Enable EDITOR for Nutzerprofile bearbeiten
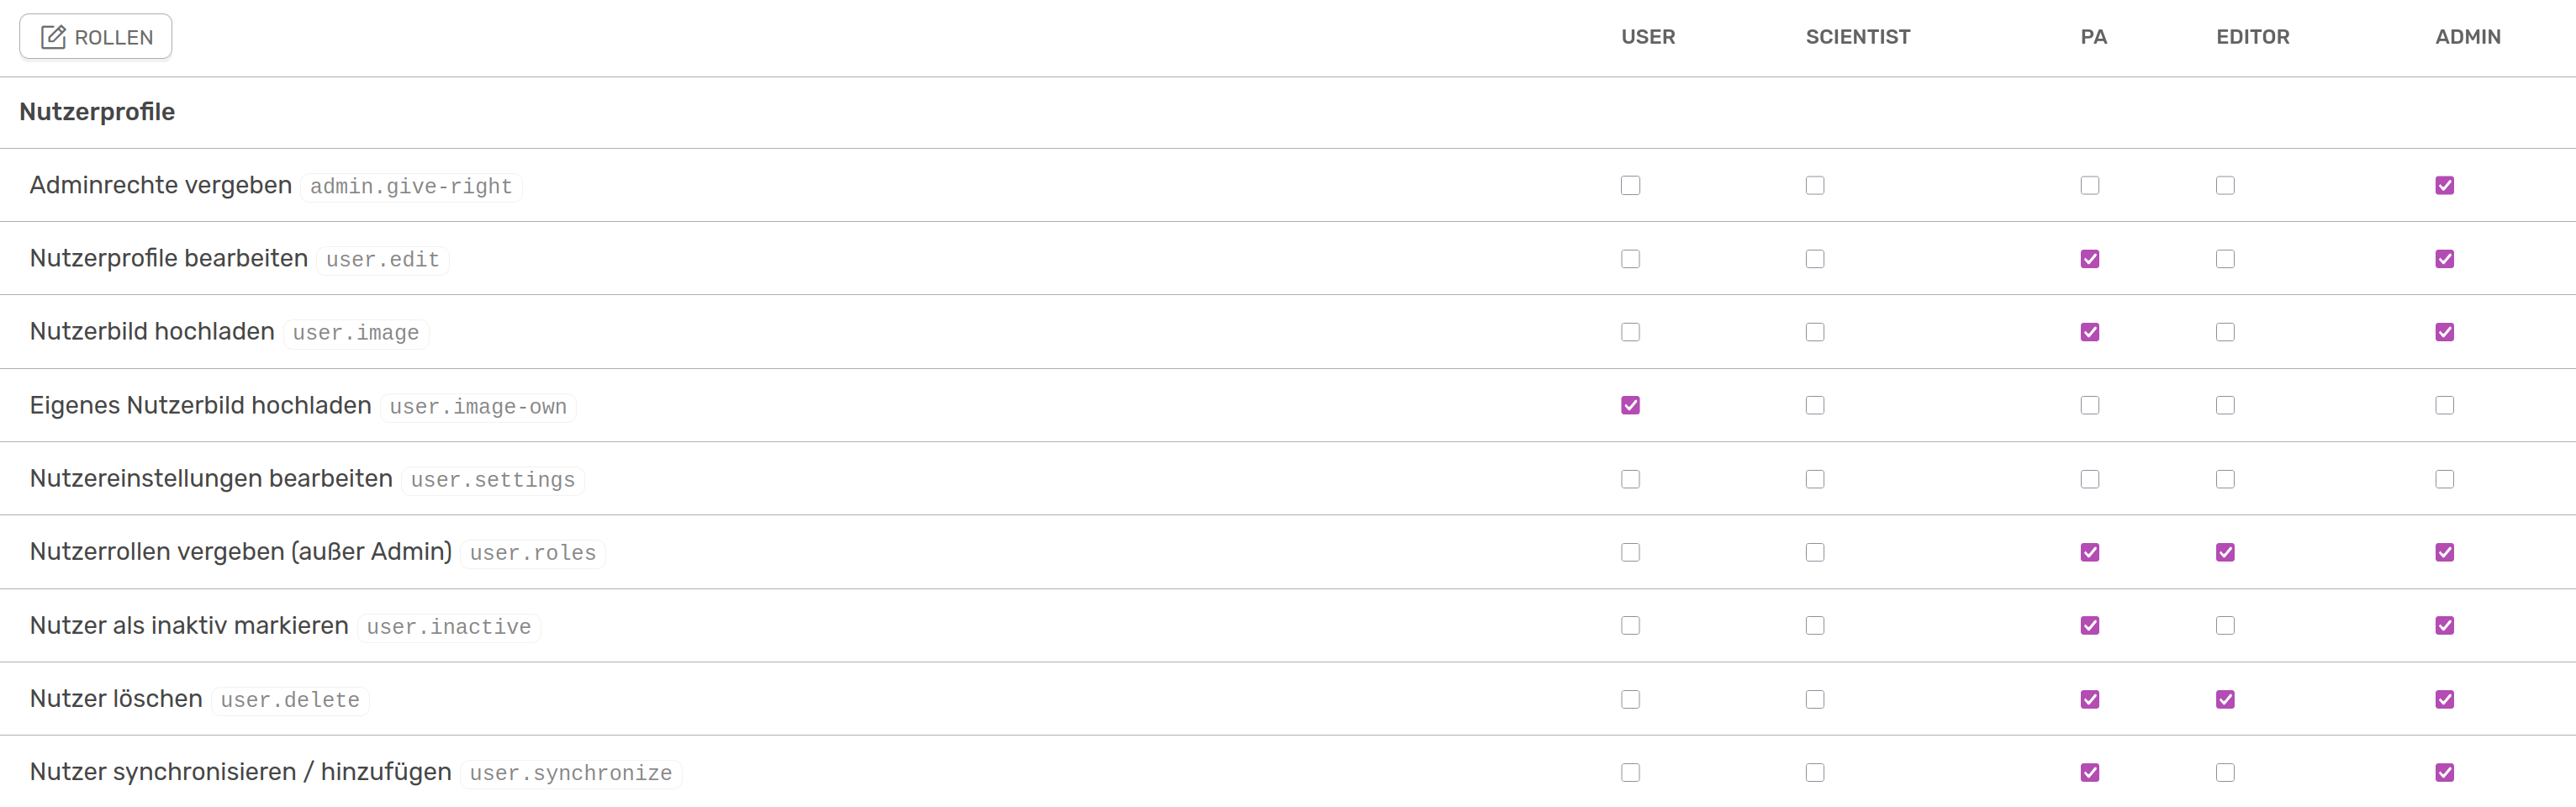 click(2224, 259)
